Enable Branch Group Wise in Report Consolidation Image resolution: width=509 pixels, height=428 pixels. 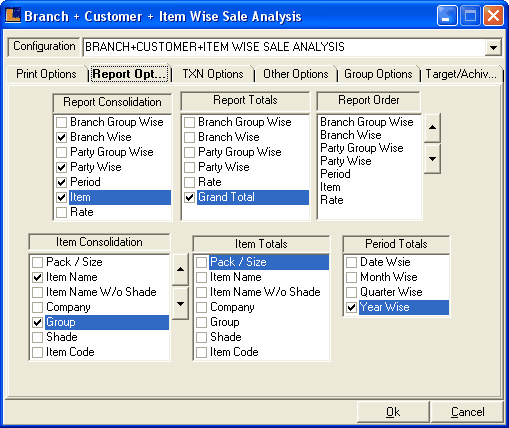pos(61,122)
